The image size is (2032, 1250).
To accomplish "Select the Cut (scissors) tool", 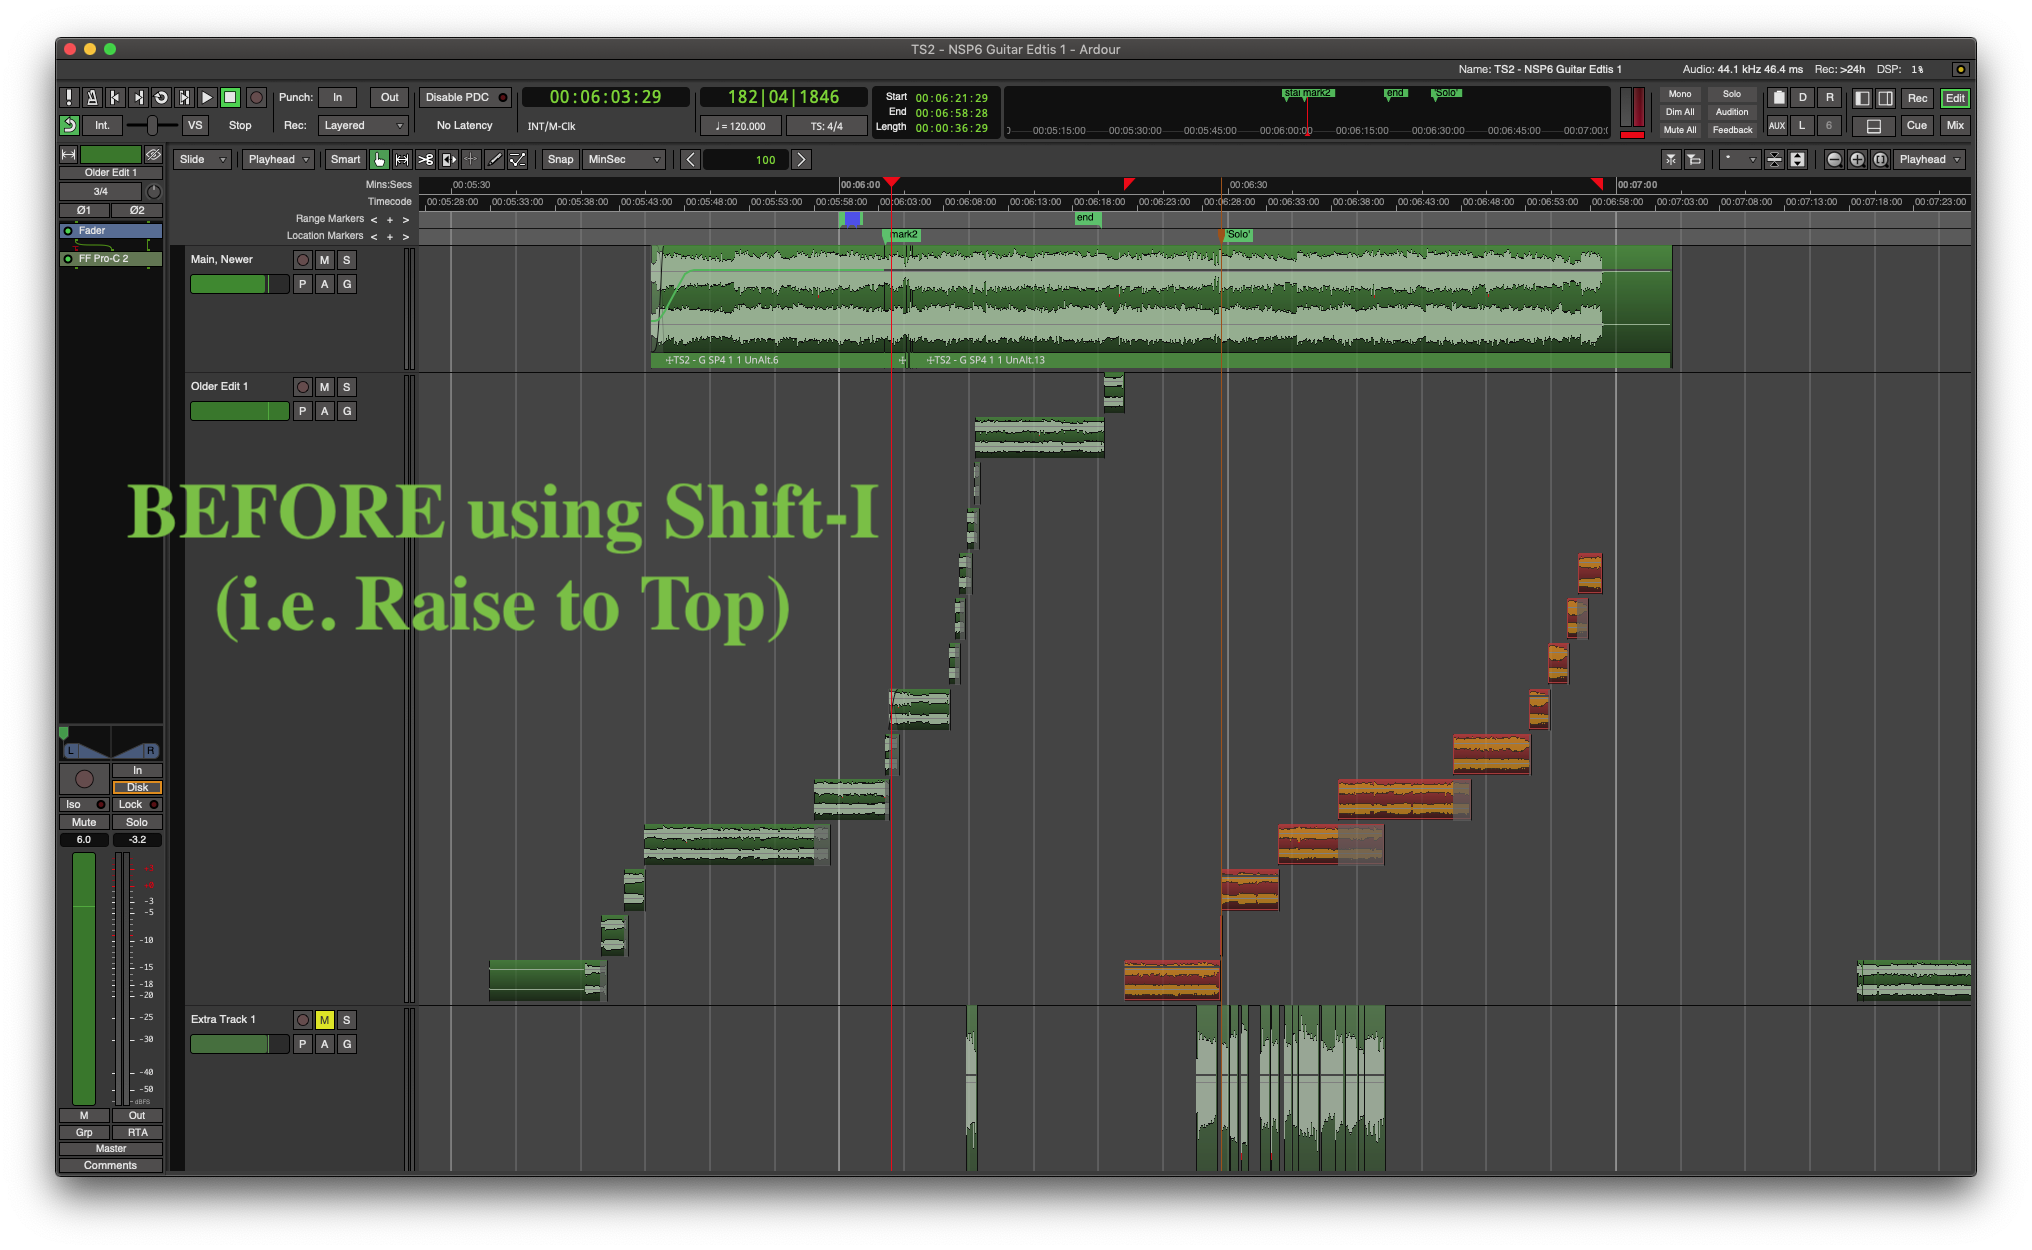I will click(x=425, y=160).
